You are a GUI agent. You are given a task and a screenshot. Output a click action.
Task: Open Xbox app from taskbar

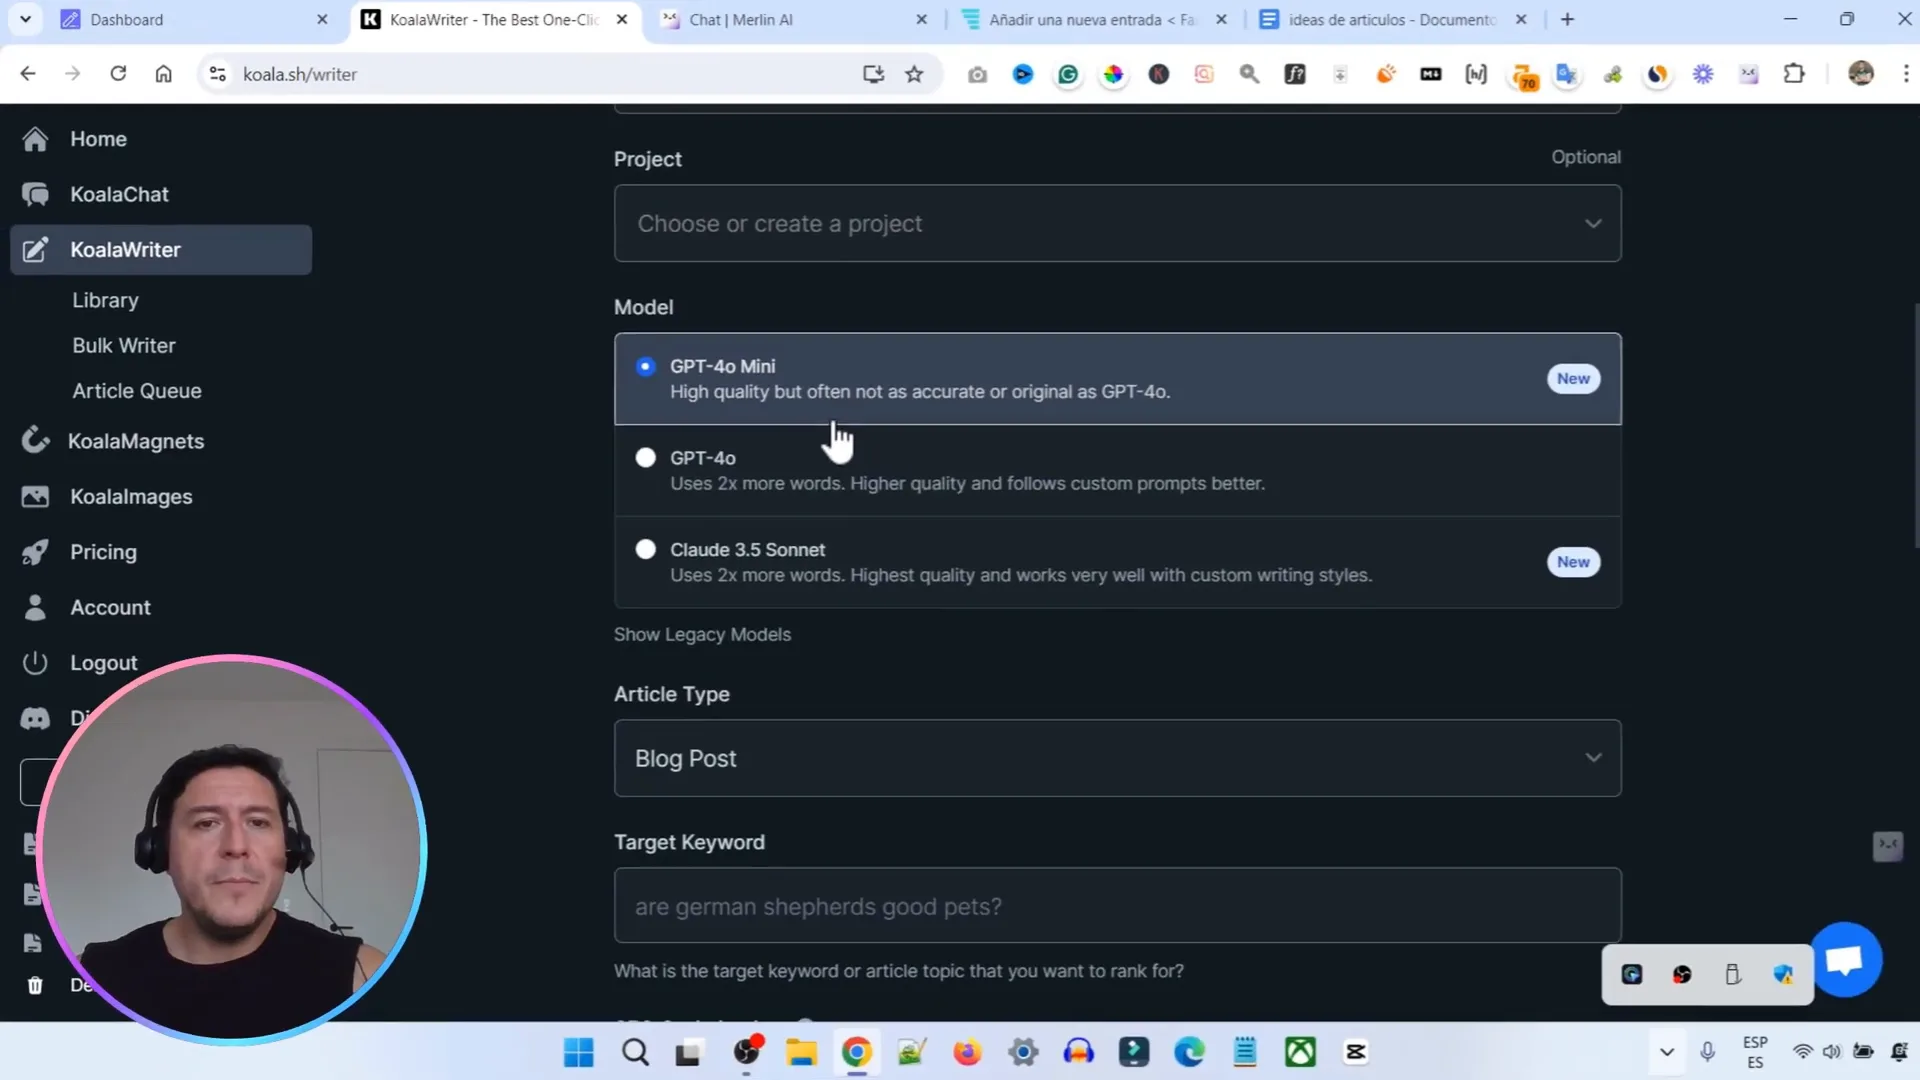pyautogui.click(x=1300, y=1052)
